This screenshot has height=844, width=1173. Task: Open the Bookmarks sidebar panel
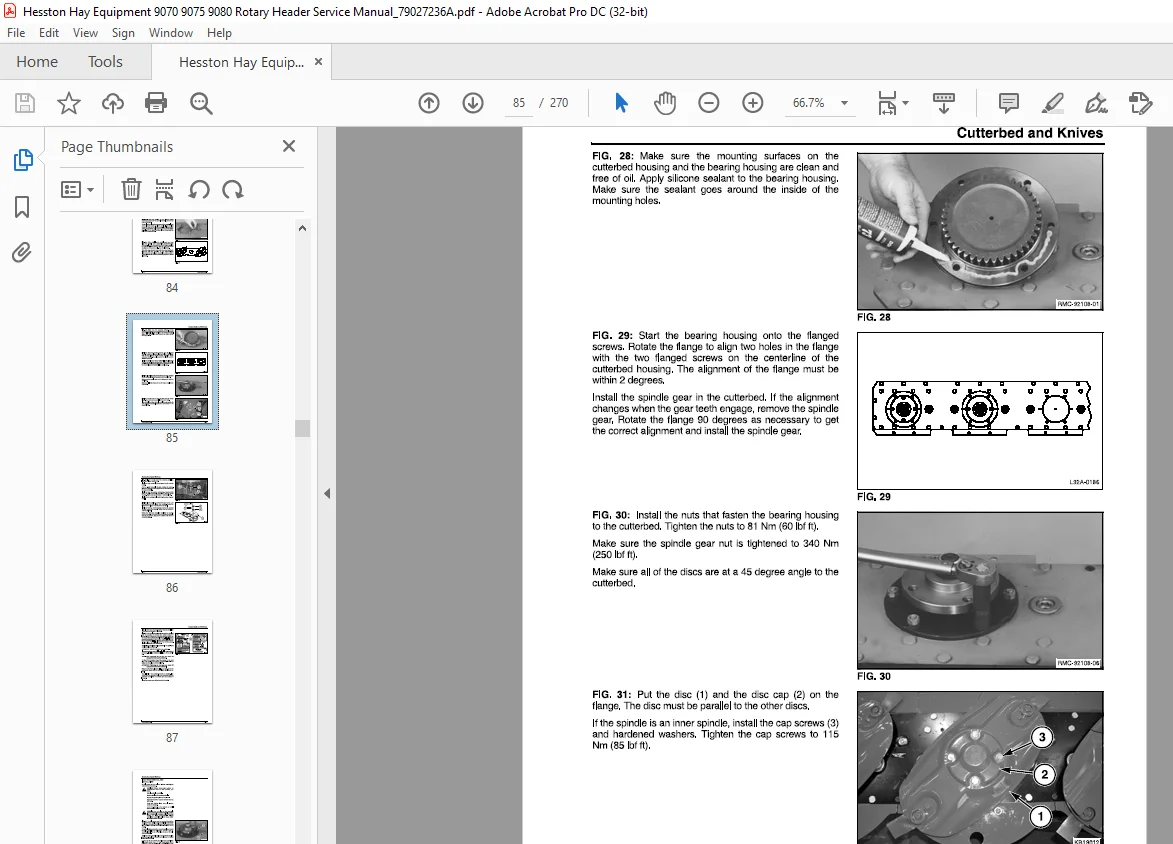(22, 207)
